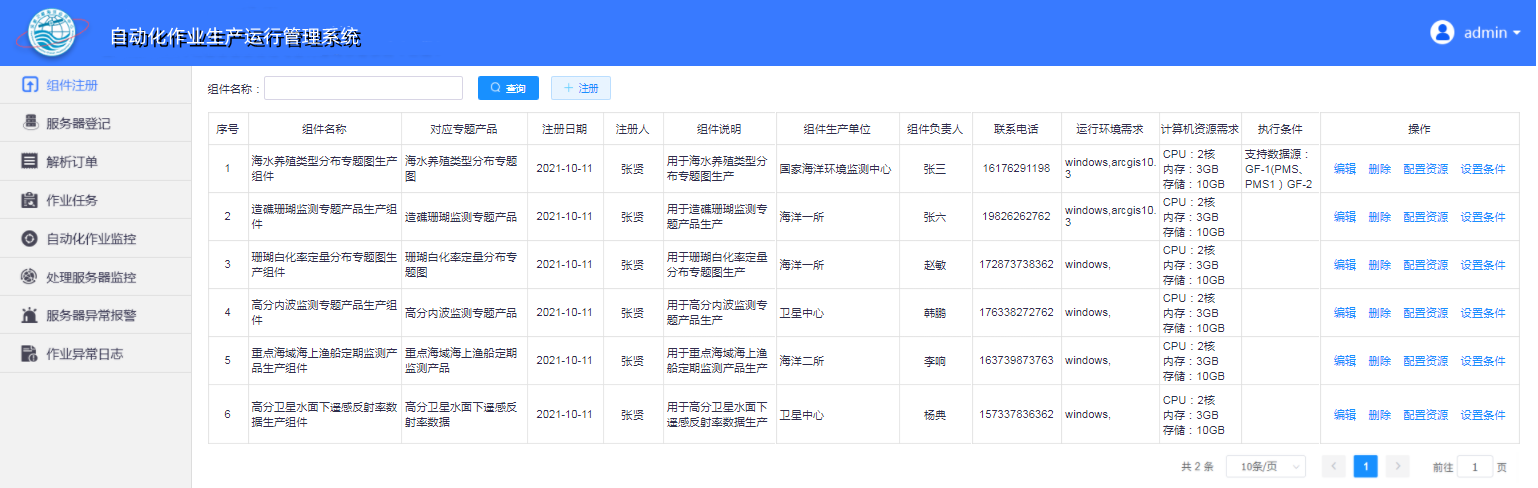Click the 作业异常日志 log icon in sidebar

click(x=30, y=353)
